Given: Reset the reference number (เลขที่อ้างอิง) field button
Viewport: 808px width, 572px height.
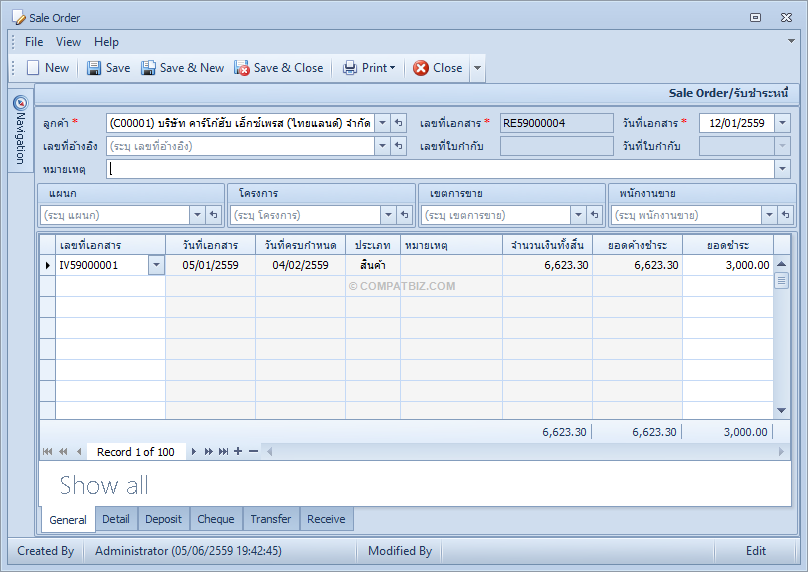Looking at the screenshot, I should pos(399,146).
